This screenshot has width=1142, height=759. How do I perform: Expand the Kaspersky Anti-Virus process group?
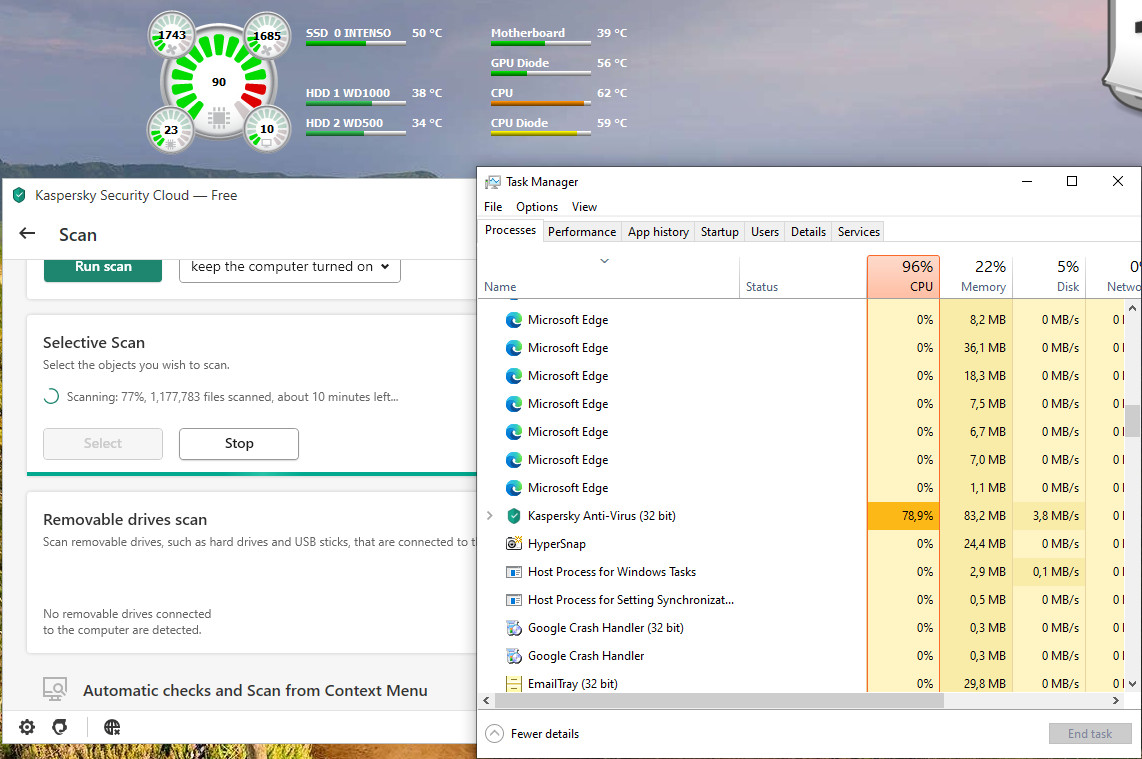[489, 516]
